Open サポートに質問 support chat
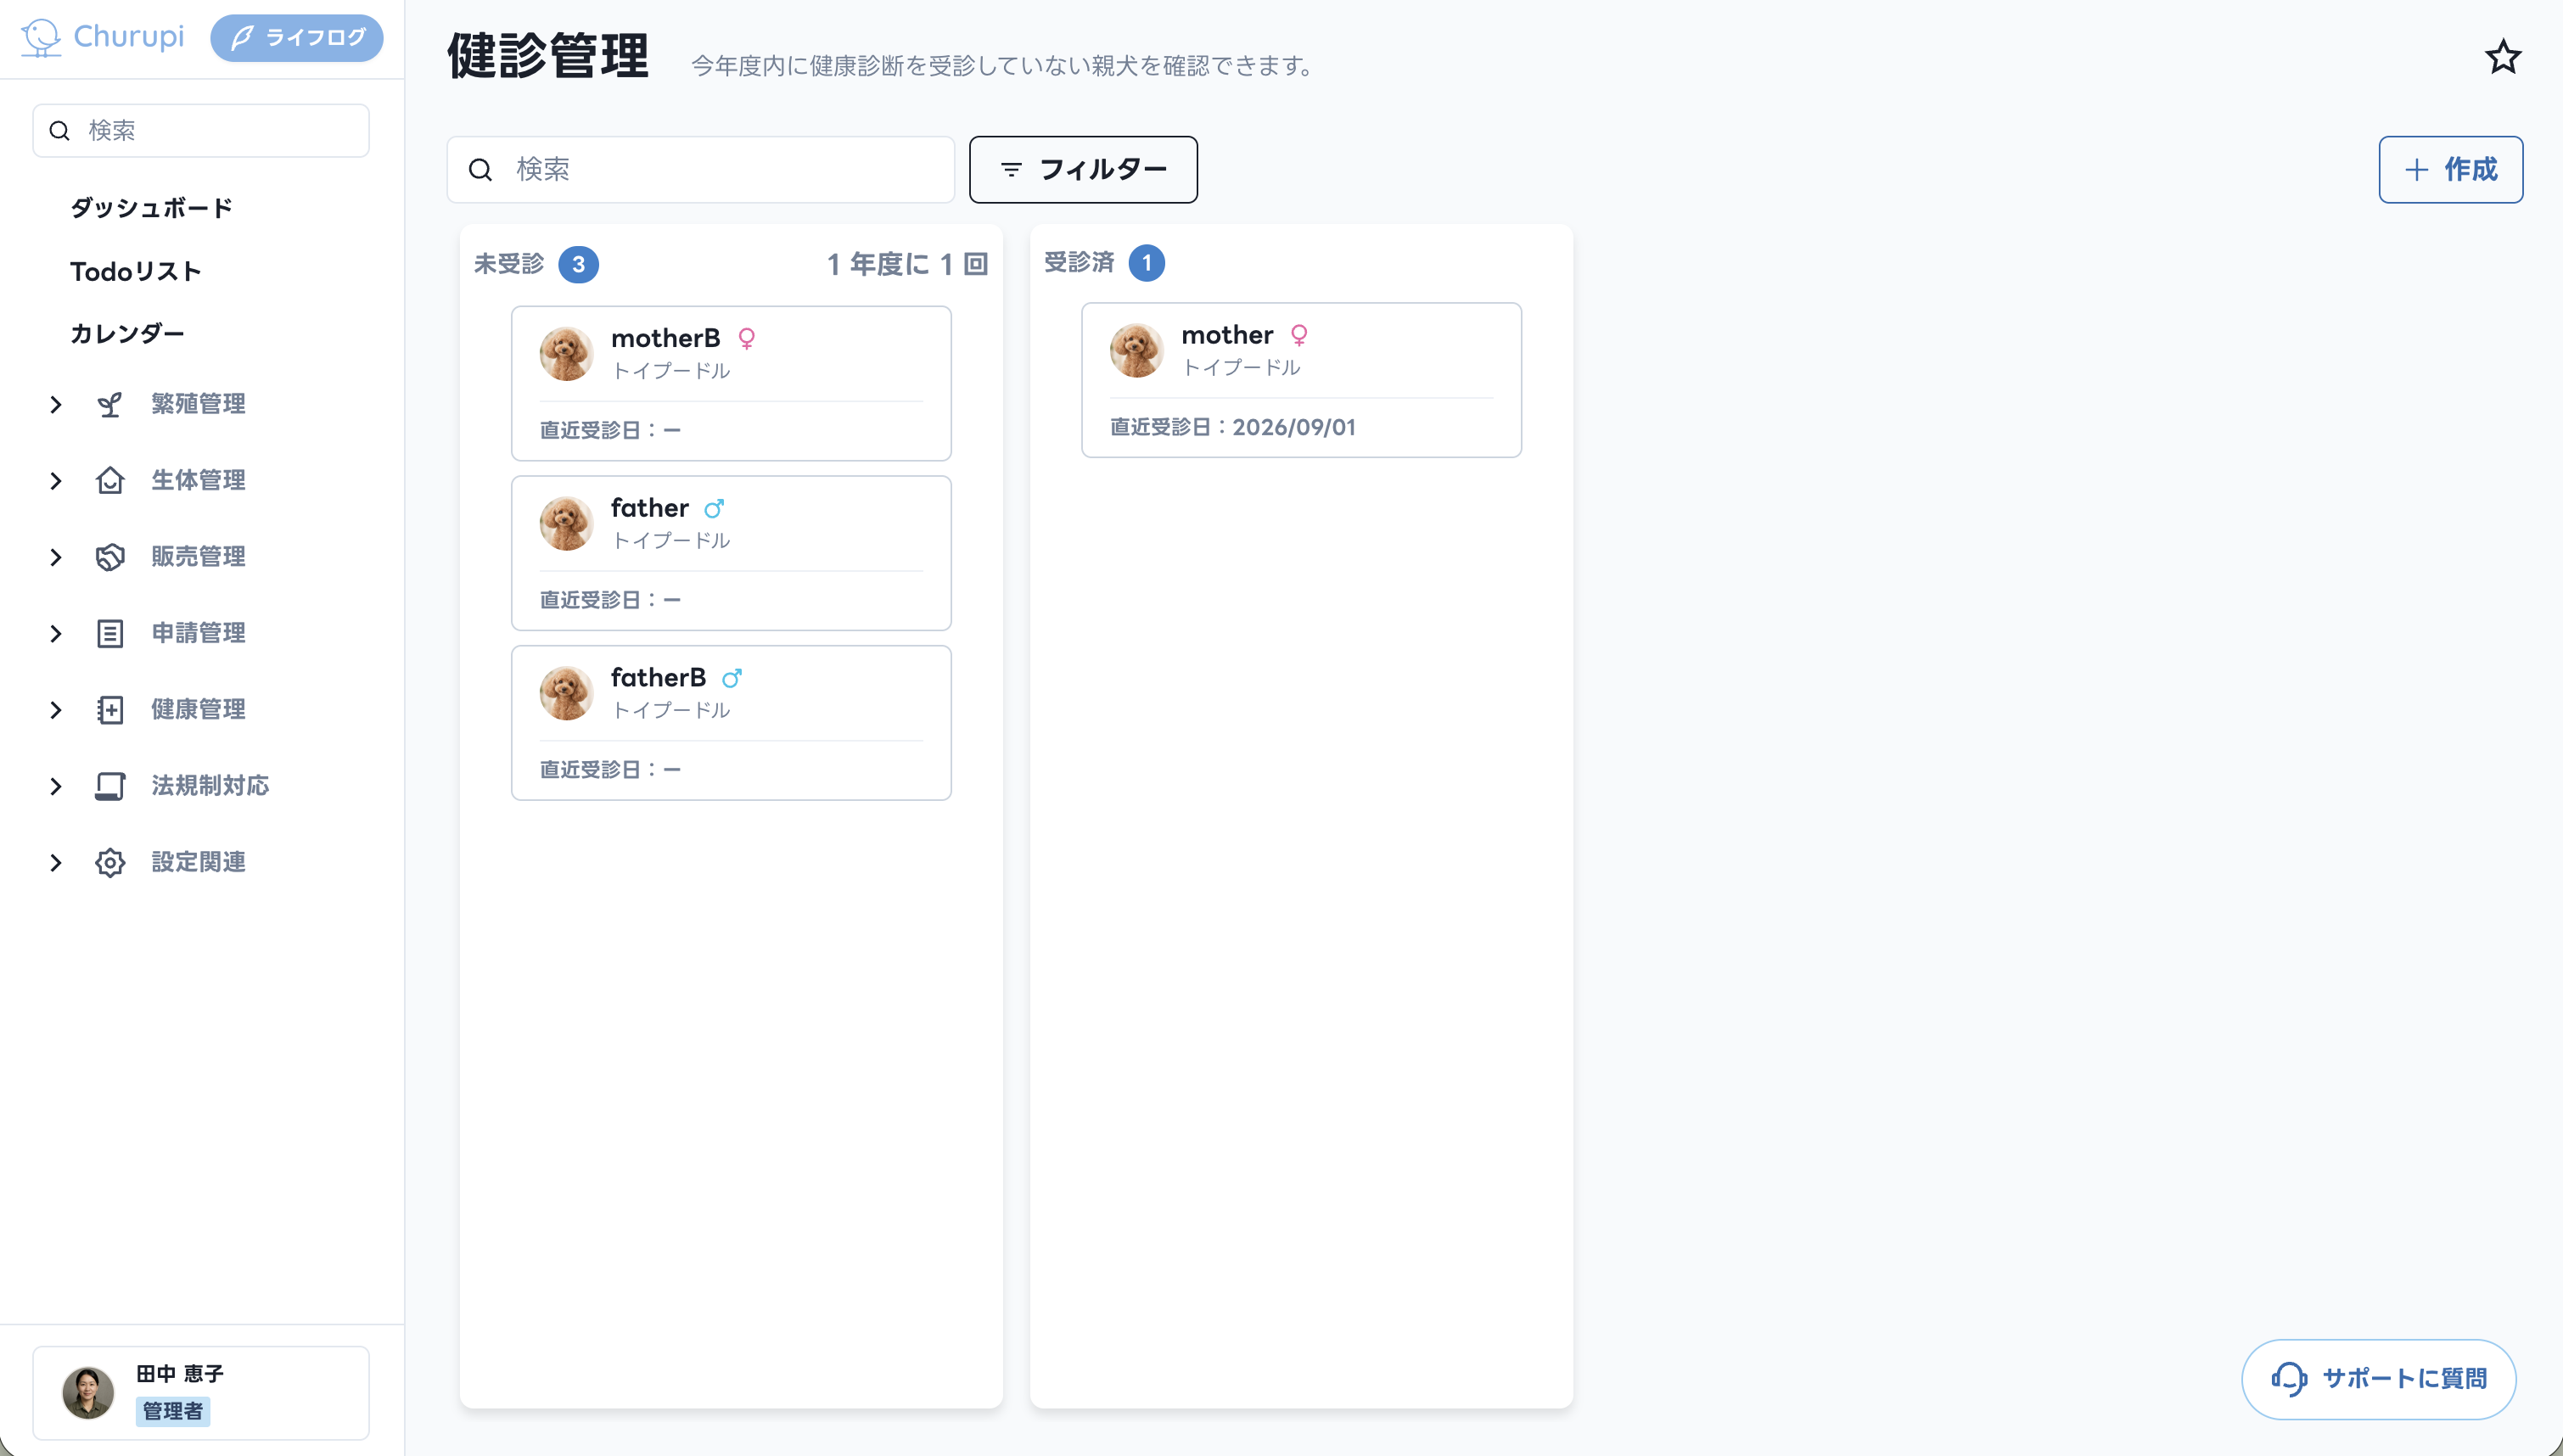Viewport: 2563px width, 1456px height. pos(2378,1379)
